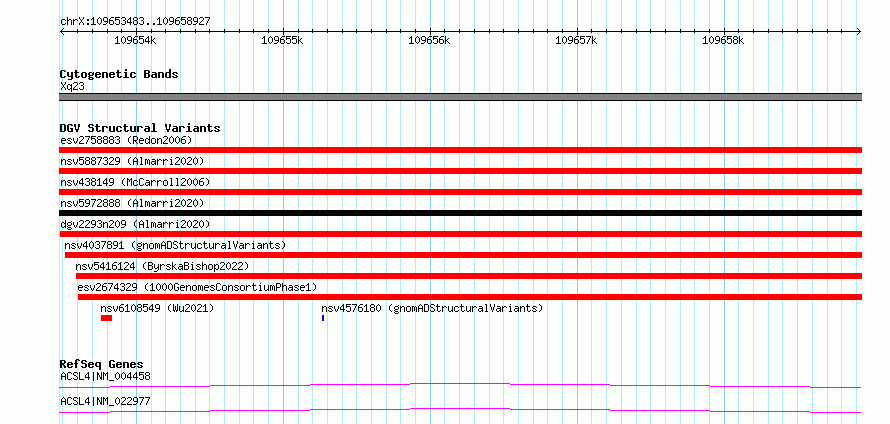This screenshot has width=890, height=424.
Task: Click the ACSL4|NM_004458 gene label
Action: (x=105, y=376)
